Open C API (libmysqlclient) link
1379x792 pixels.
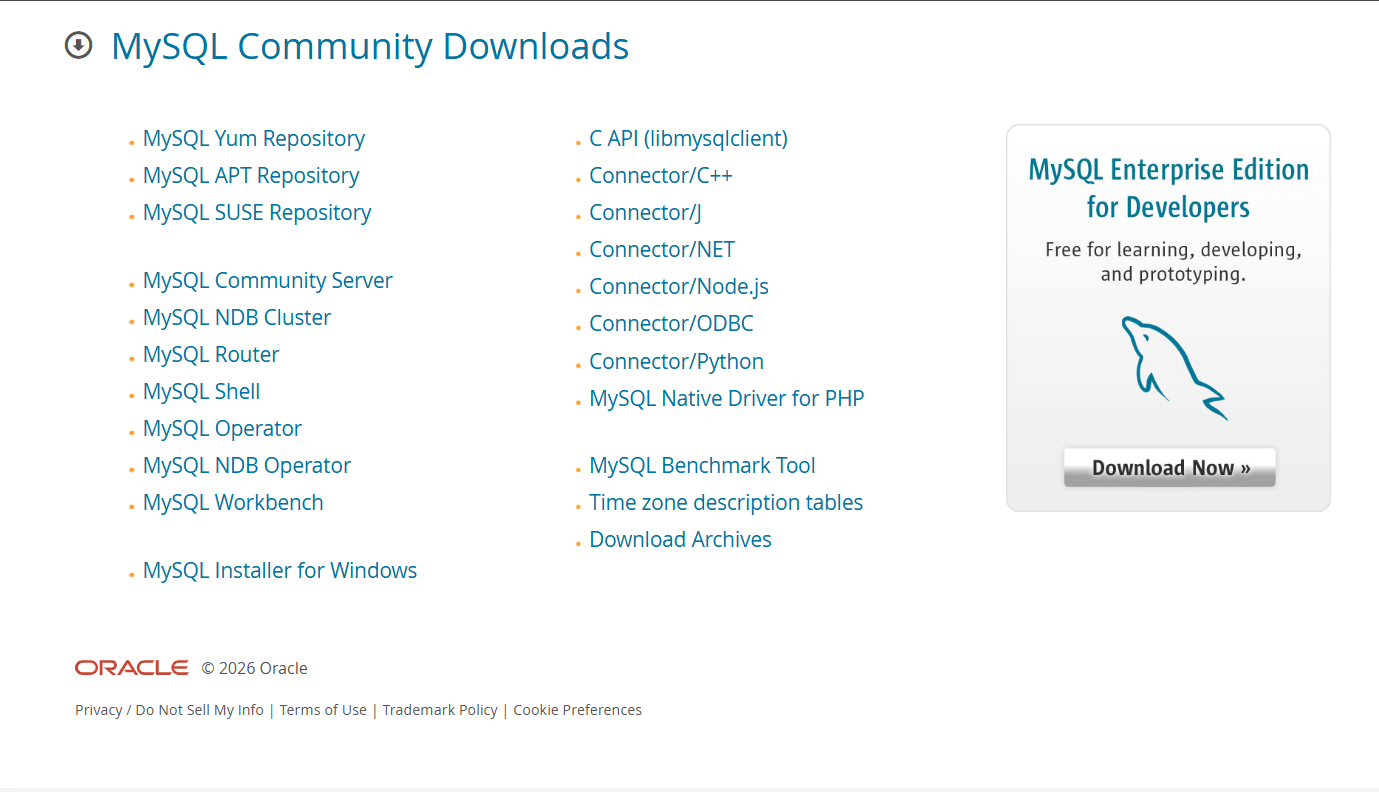pos(689,138)
